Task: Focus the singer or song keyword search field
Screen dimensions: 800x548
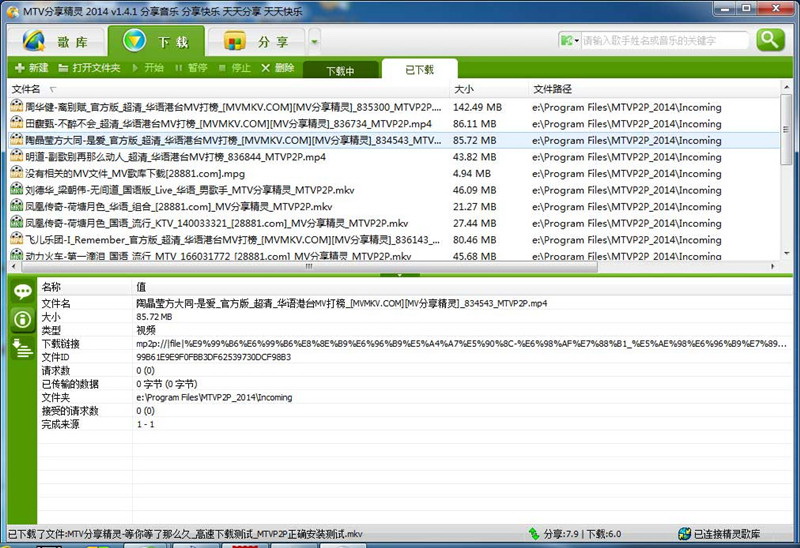Action: click(664, 40)
